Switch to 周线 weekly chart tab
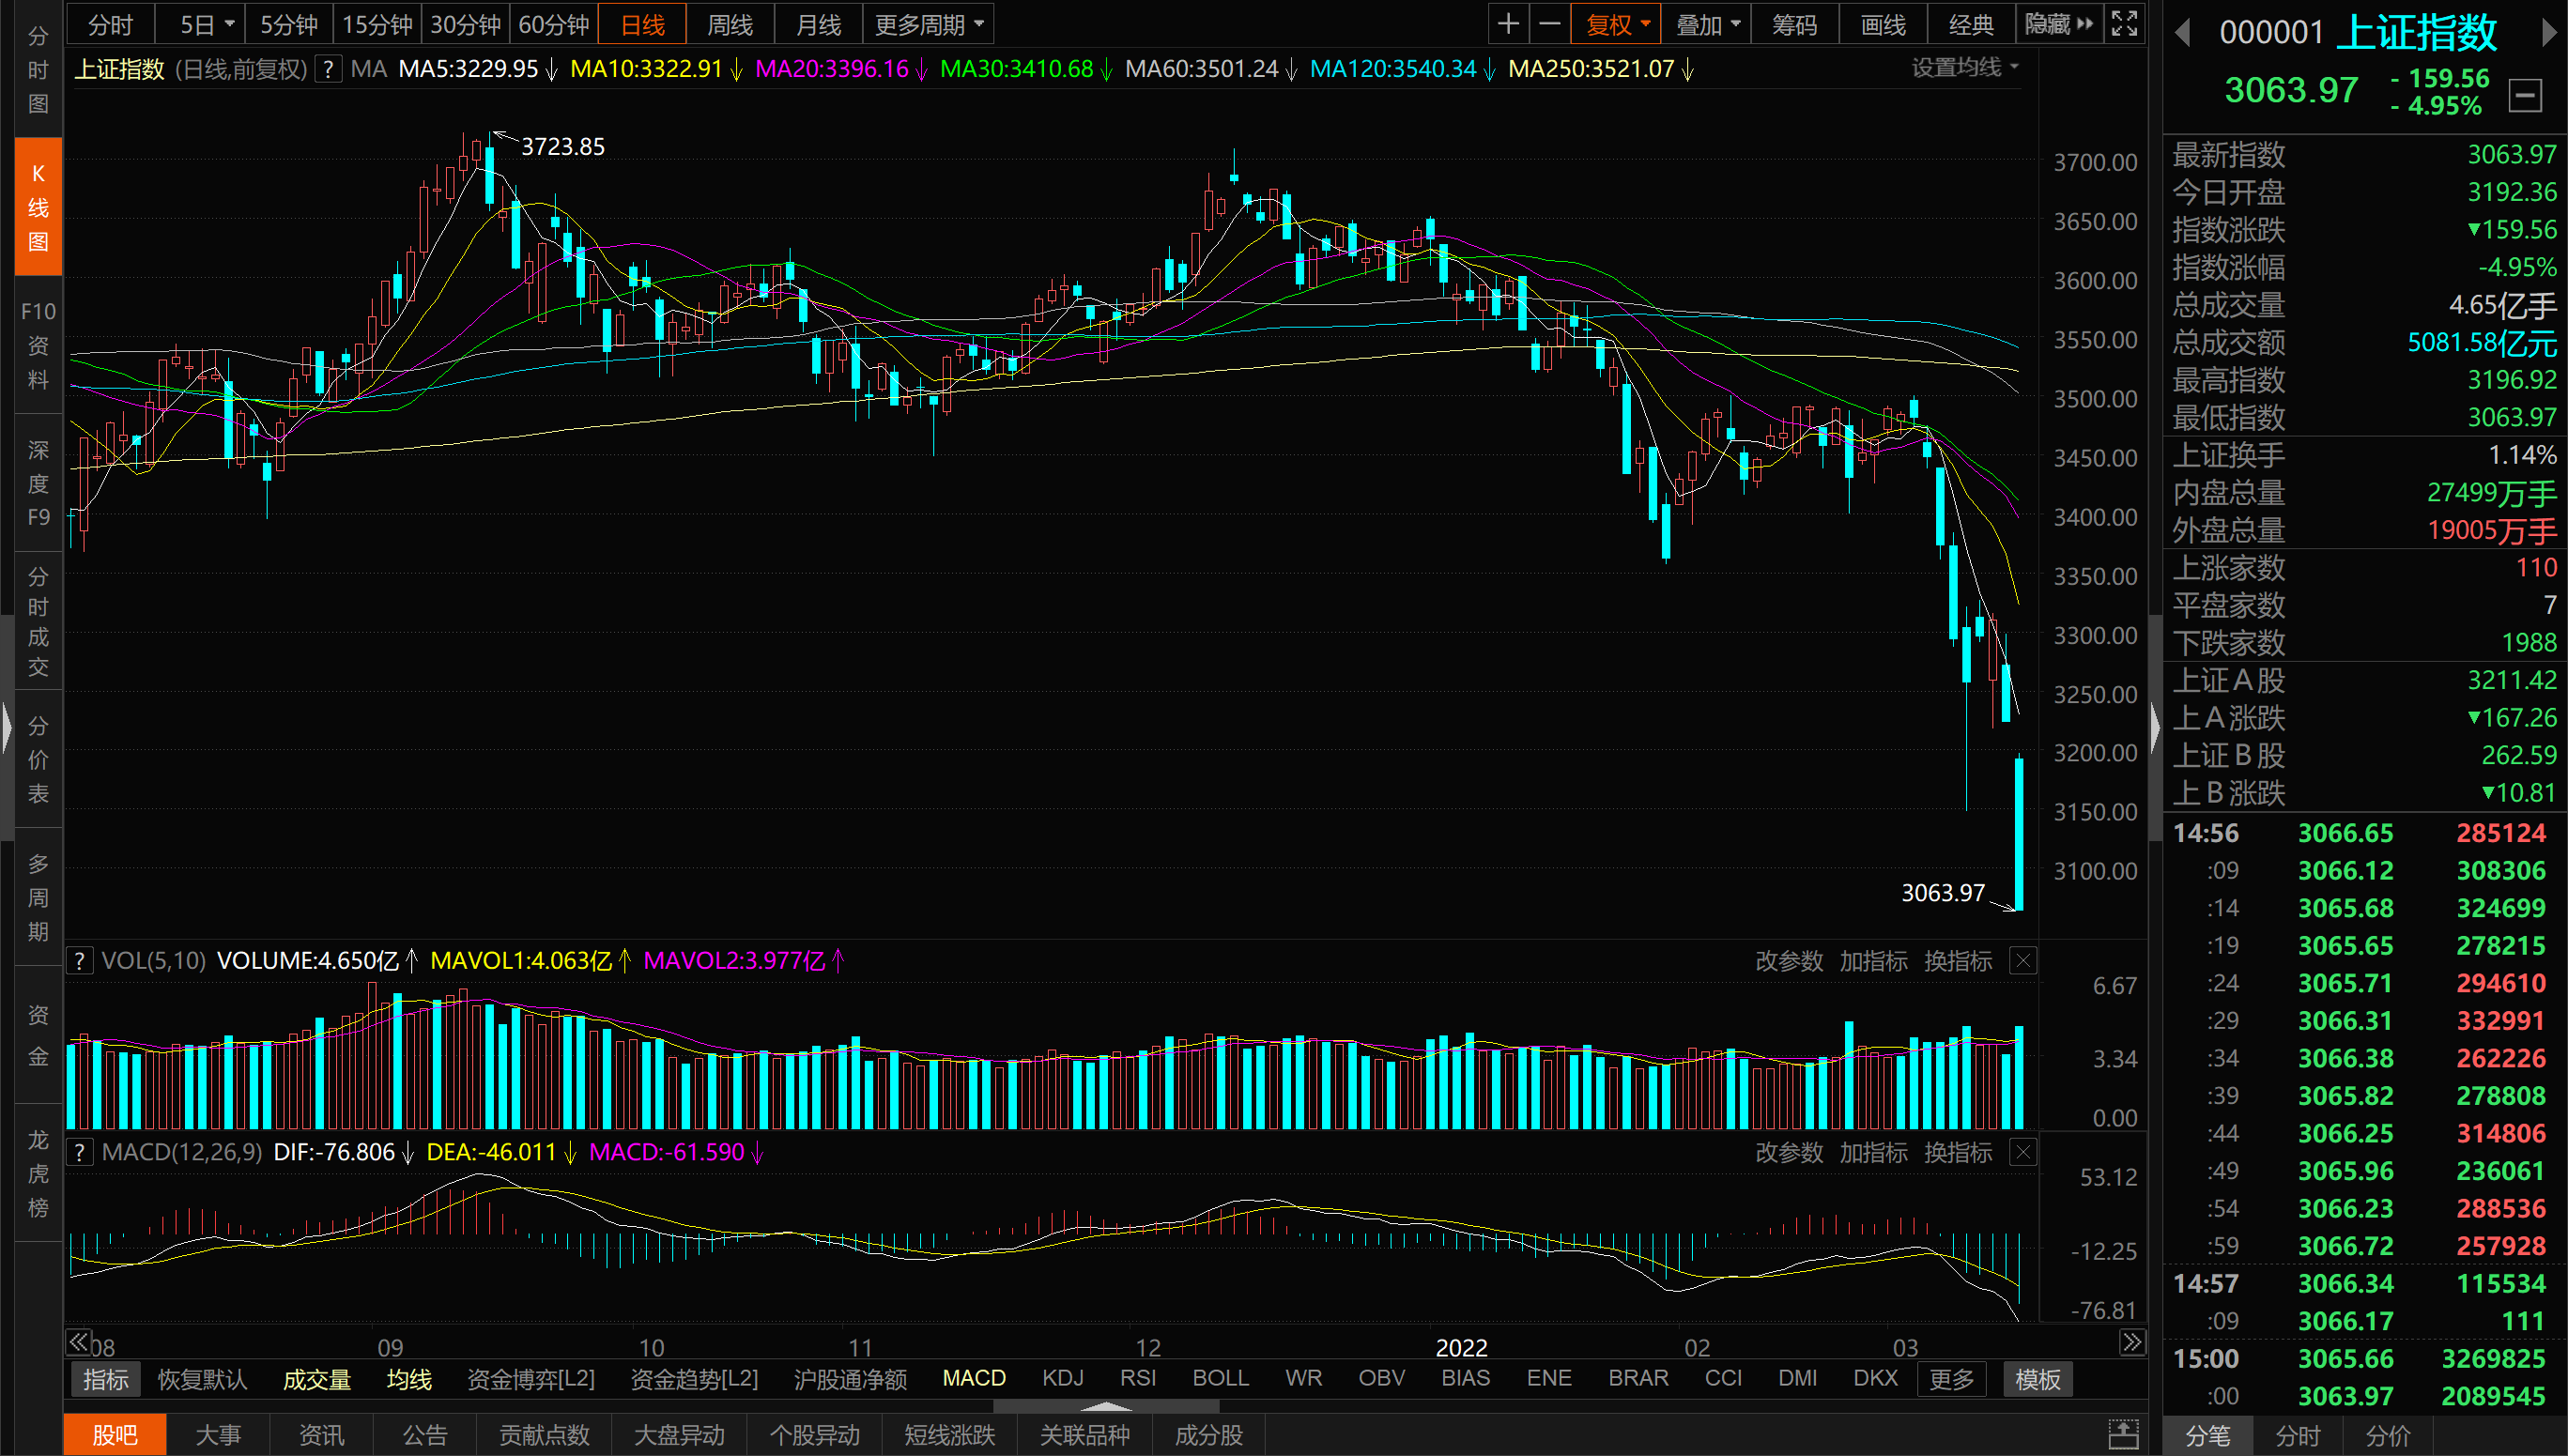This screenshot has height=1456, width=2568. [x=730, y=24]
